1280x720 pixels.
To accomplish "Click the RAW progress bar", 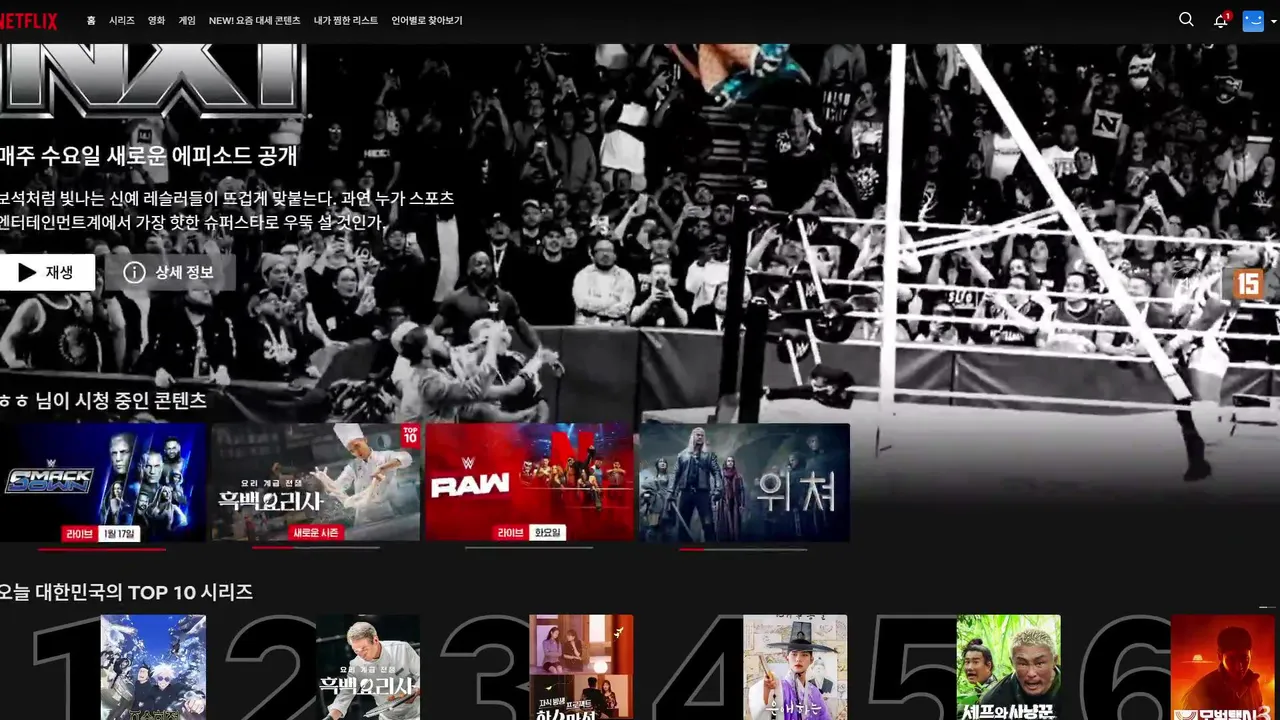I will tap(529, 549).
